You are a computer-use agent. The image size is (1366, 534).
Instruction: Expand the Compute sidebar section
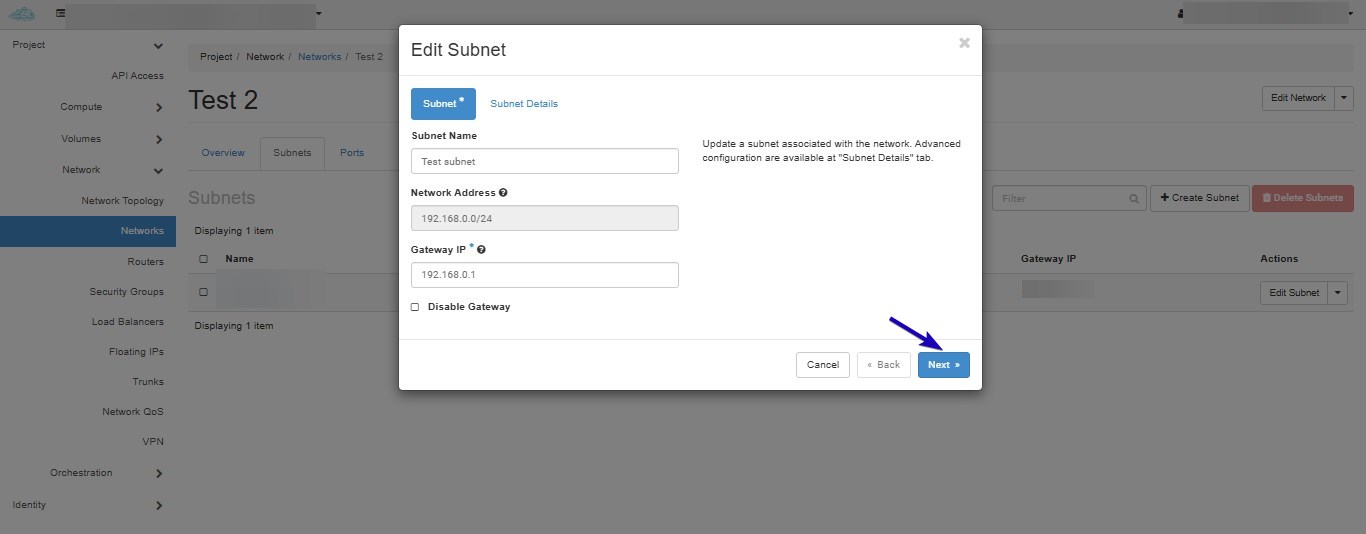pyautogui.click(x=159, y=107)
